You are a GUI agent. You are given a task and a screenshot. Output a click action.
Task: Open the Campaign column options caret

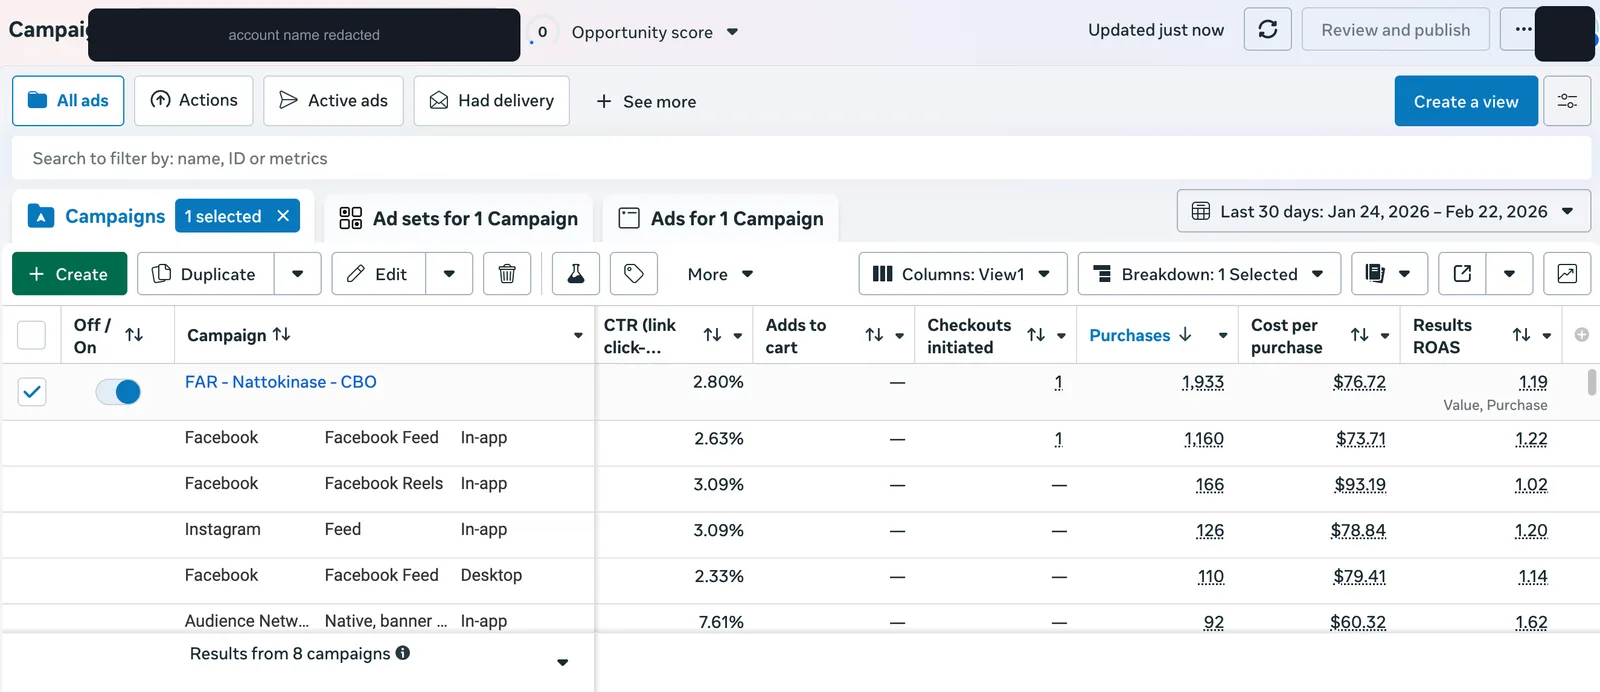[x=578, y=335]
